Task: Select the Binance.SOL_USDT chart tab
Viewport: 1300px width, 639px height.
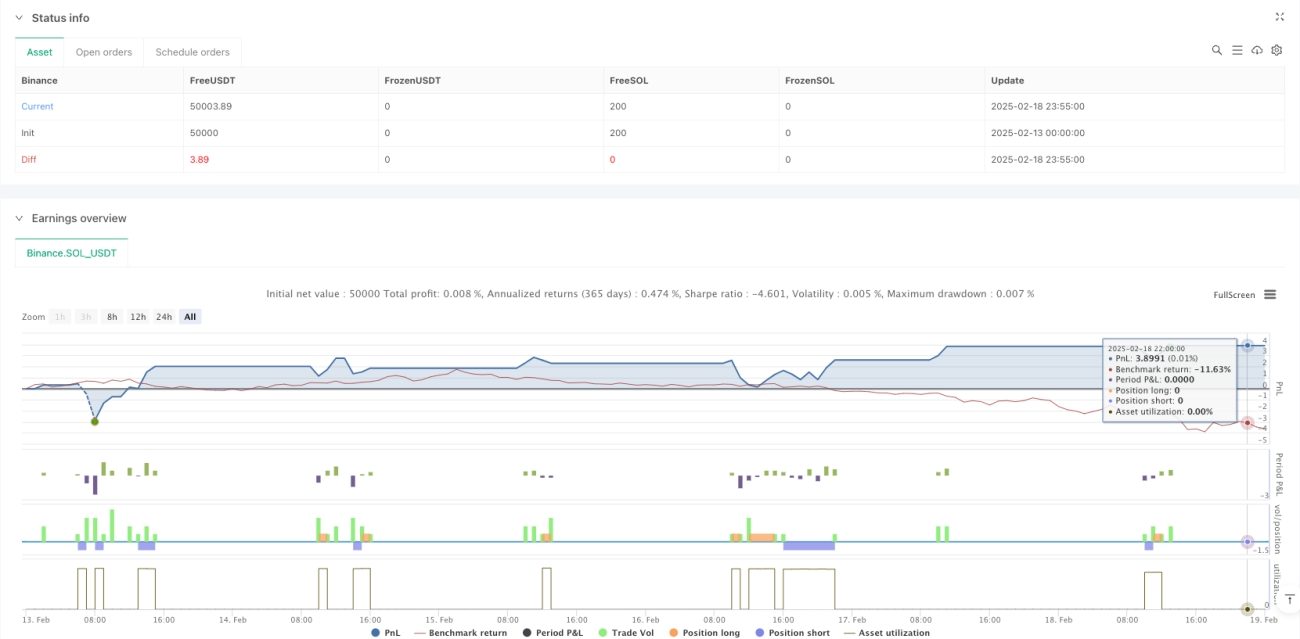Action: [71, 253]
